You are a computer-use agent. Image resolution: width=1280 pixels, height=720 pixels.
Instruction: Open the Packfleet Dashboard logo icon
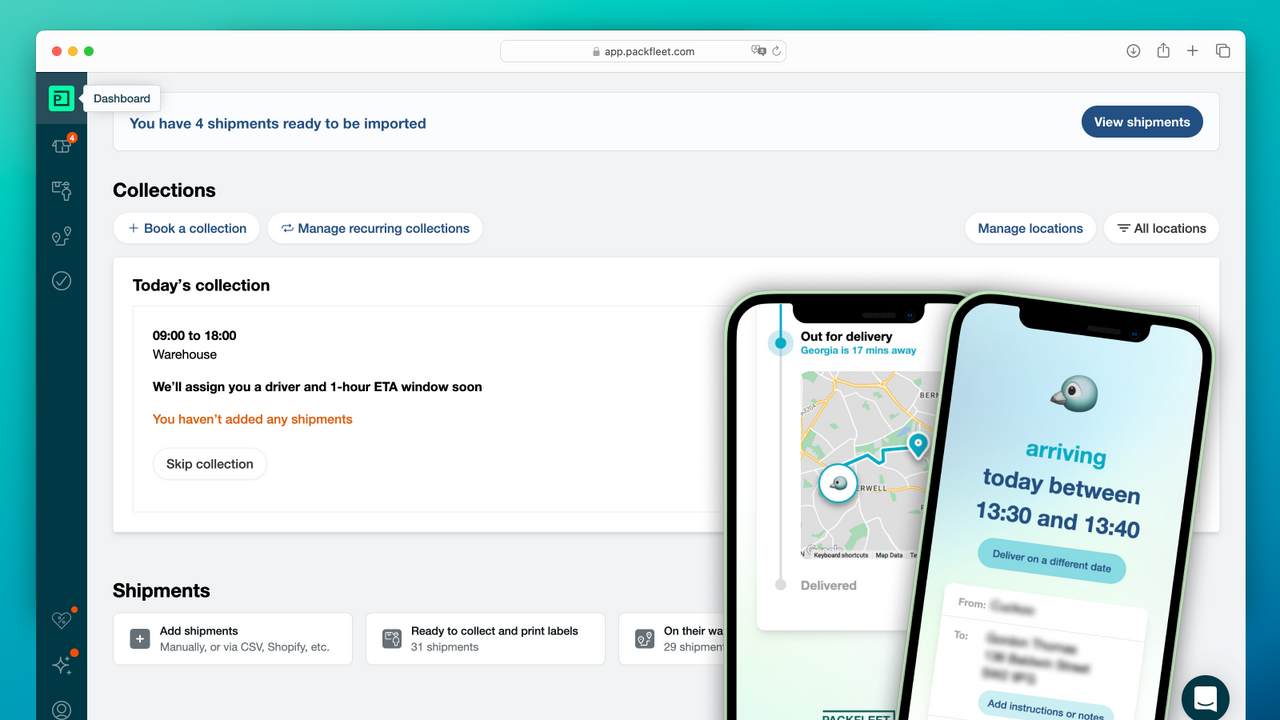[61, 98]
